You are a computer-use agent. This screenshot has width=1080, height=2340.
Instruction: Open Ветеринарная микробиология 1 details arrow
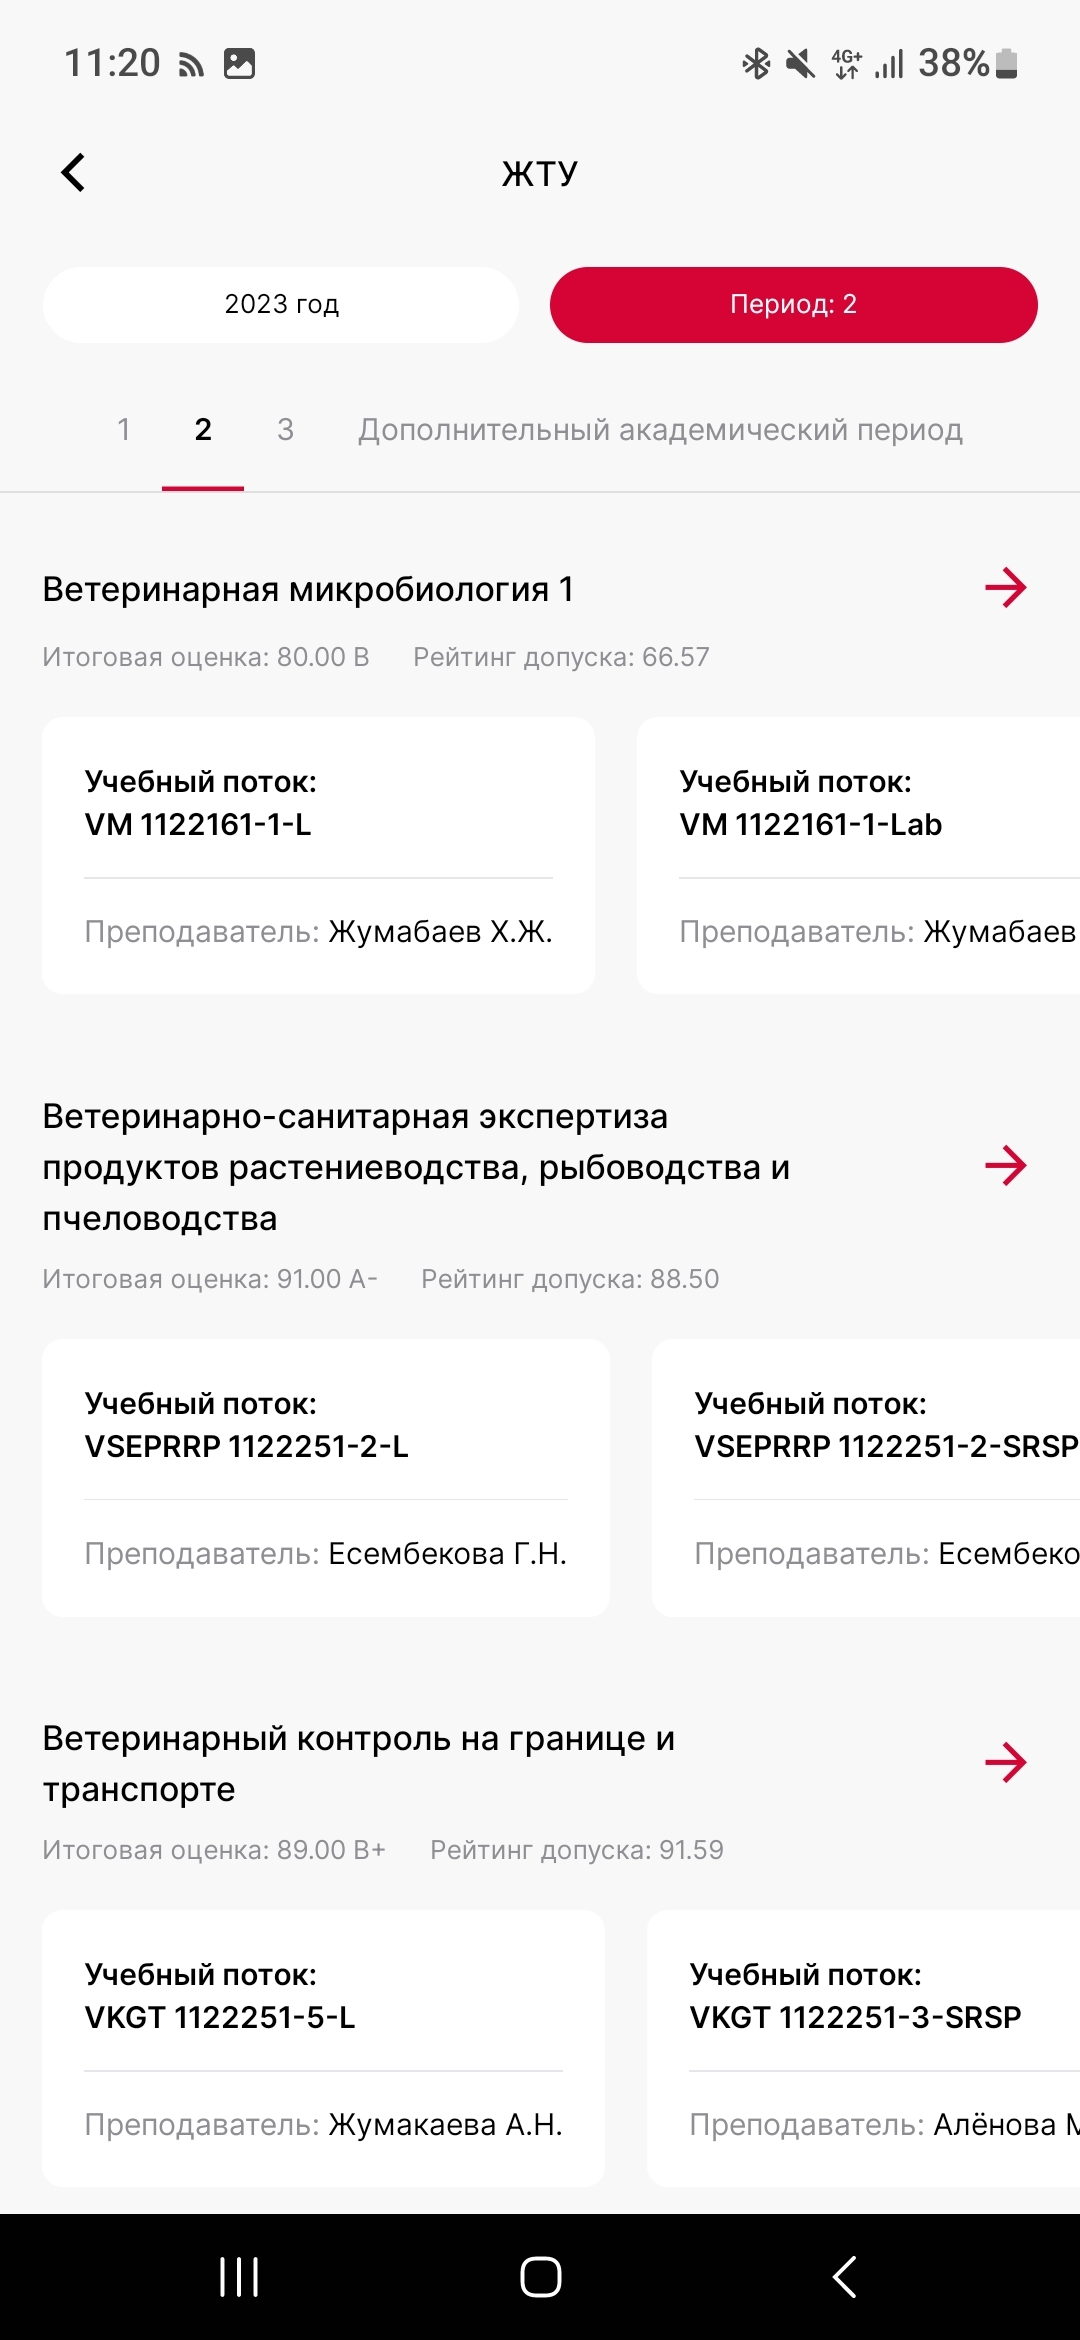click(1005, 588)
